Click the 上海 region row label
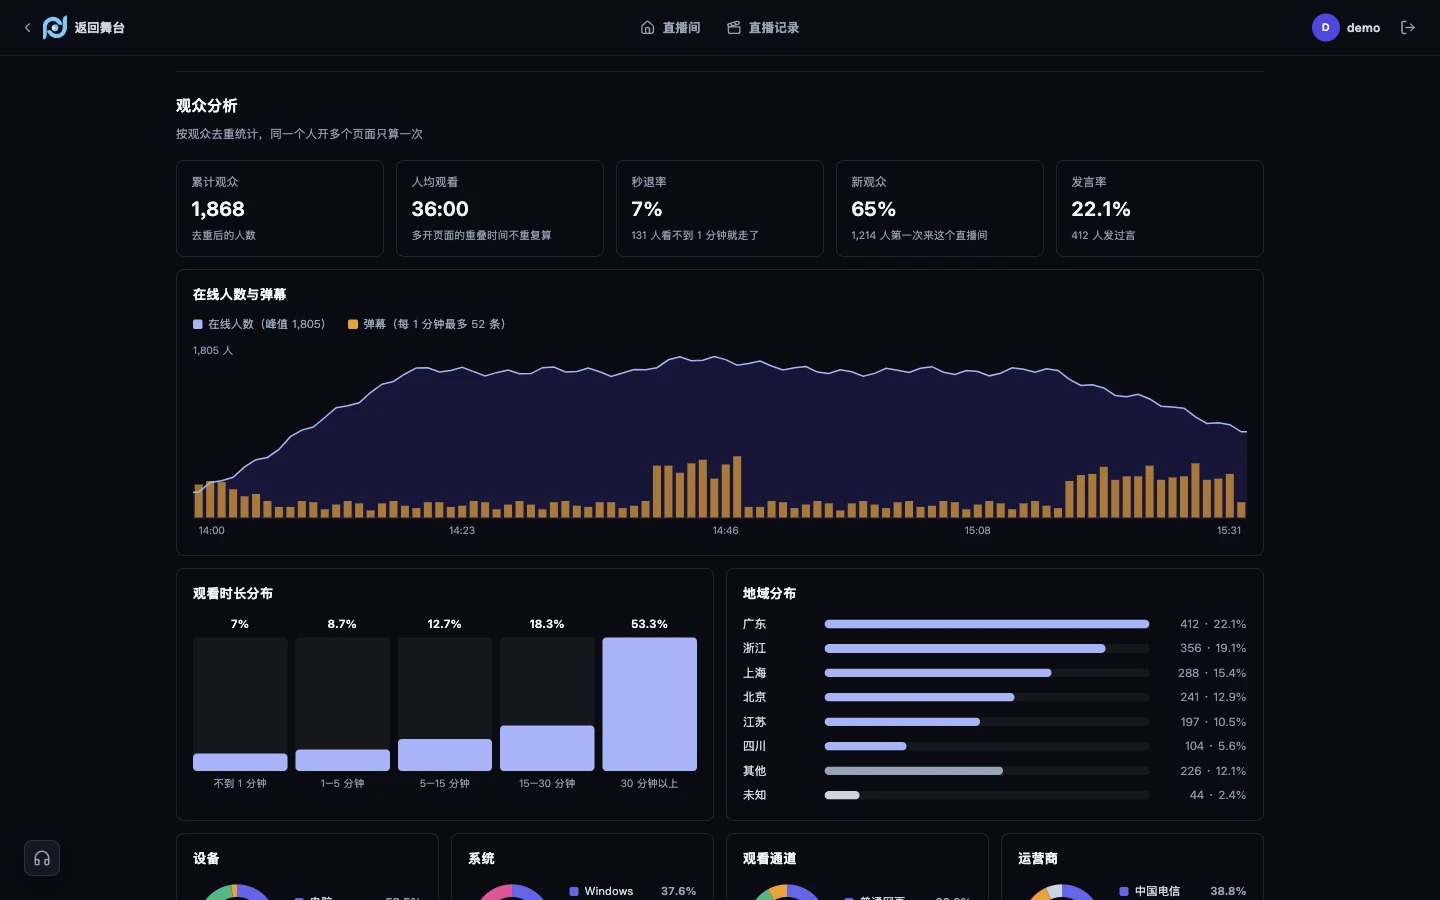The height and width of the screenshot is (900, 1440). click(x=754, y=673)
